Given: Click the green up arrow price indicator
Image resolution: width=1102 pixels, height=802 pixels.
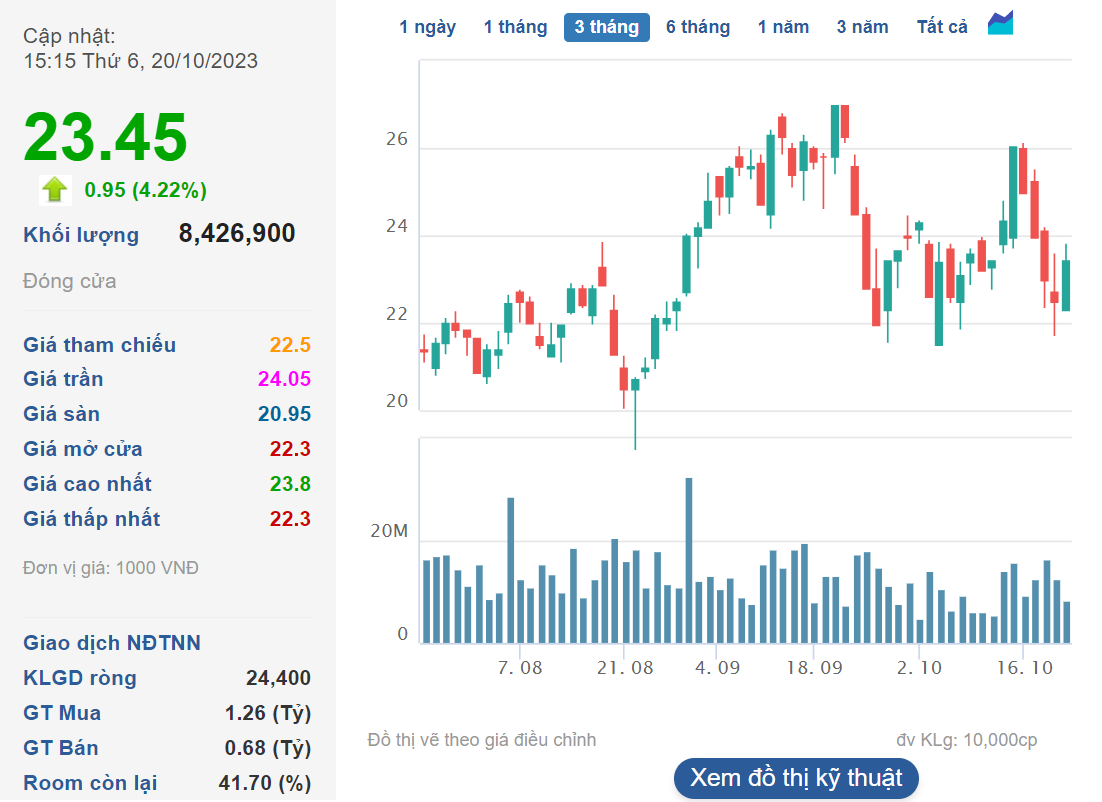Looking at the screenshot, I should 54,189.
